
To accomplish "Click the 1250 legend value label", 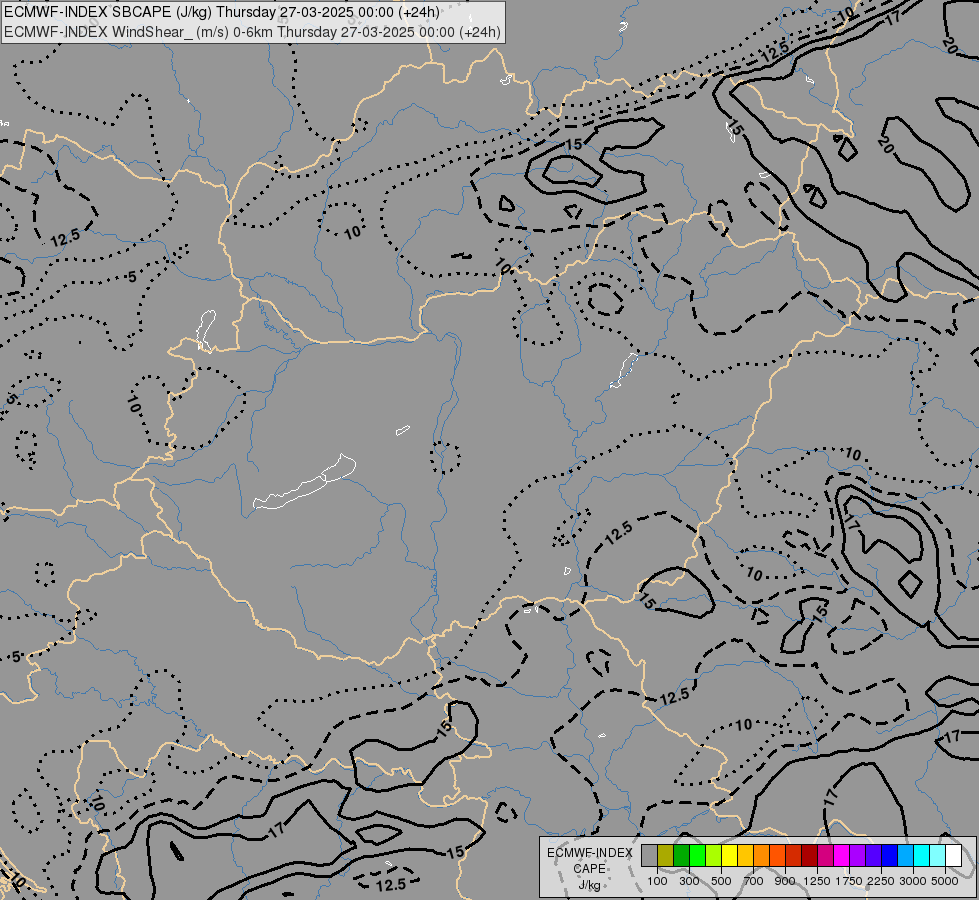I will tap(817, 881).
